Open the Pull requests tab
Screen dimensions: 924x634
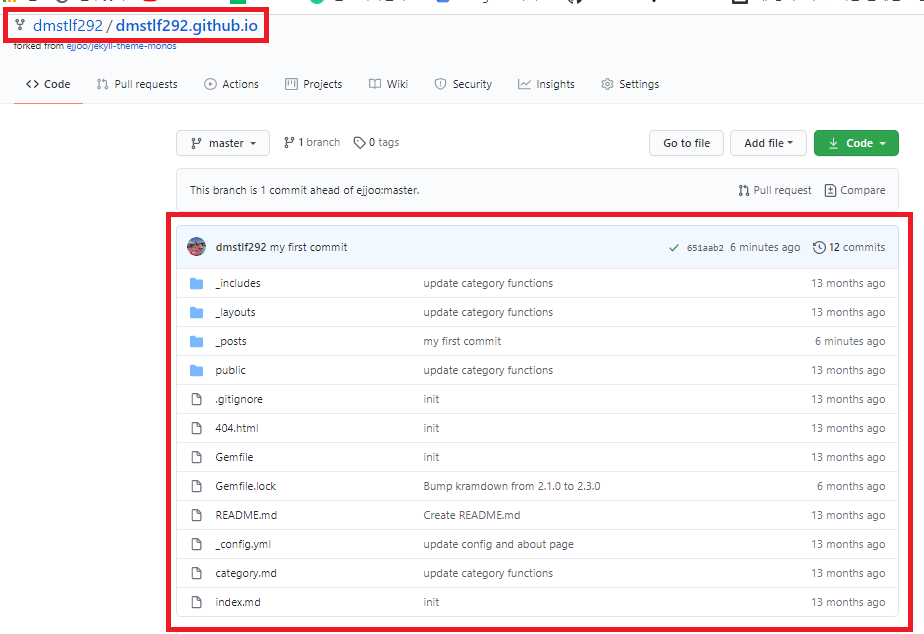pos(137,84)
